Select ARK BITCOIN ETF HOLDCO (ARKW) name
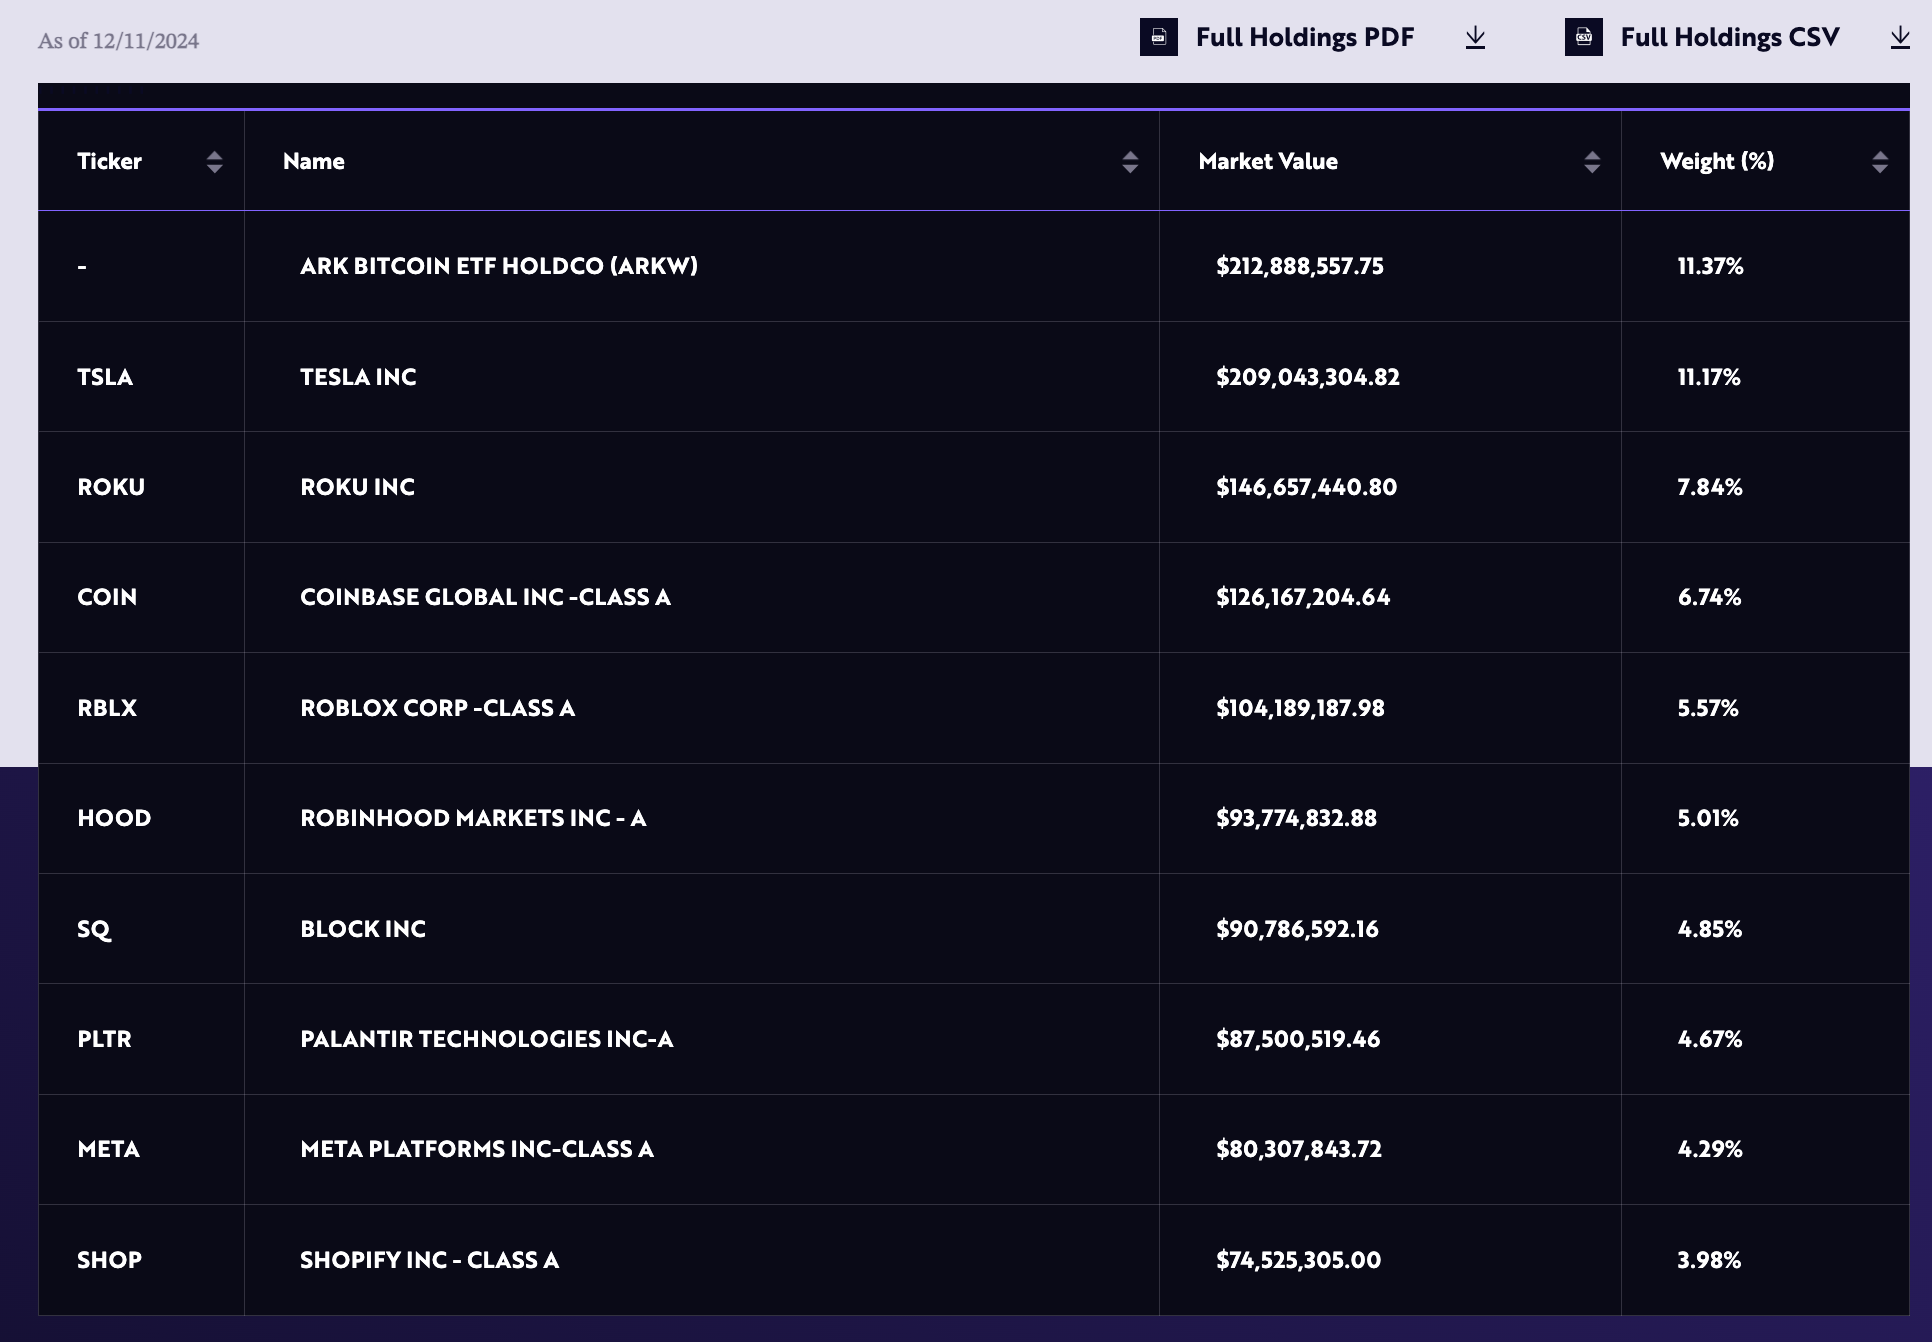This screenshot has height=1342, width=1932. click(x=499, y=266)
